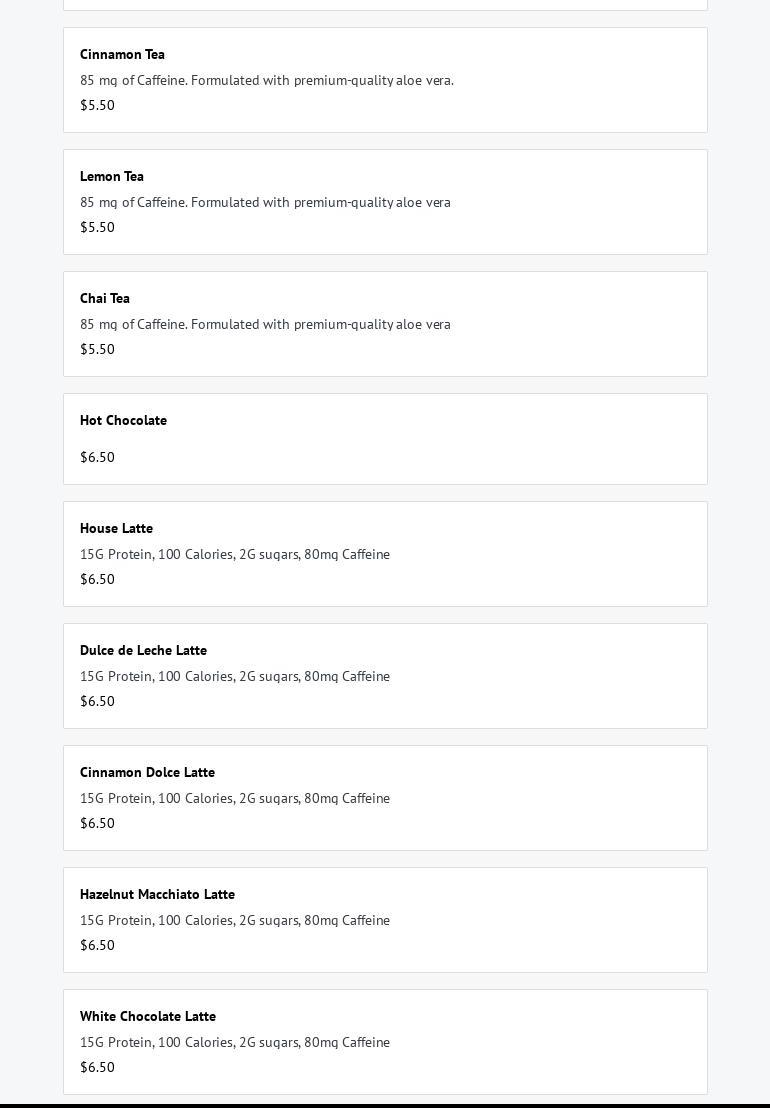Click the Cinnamon Tea $5.50 price

pyautogui.click(x=97, y=105)
